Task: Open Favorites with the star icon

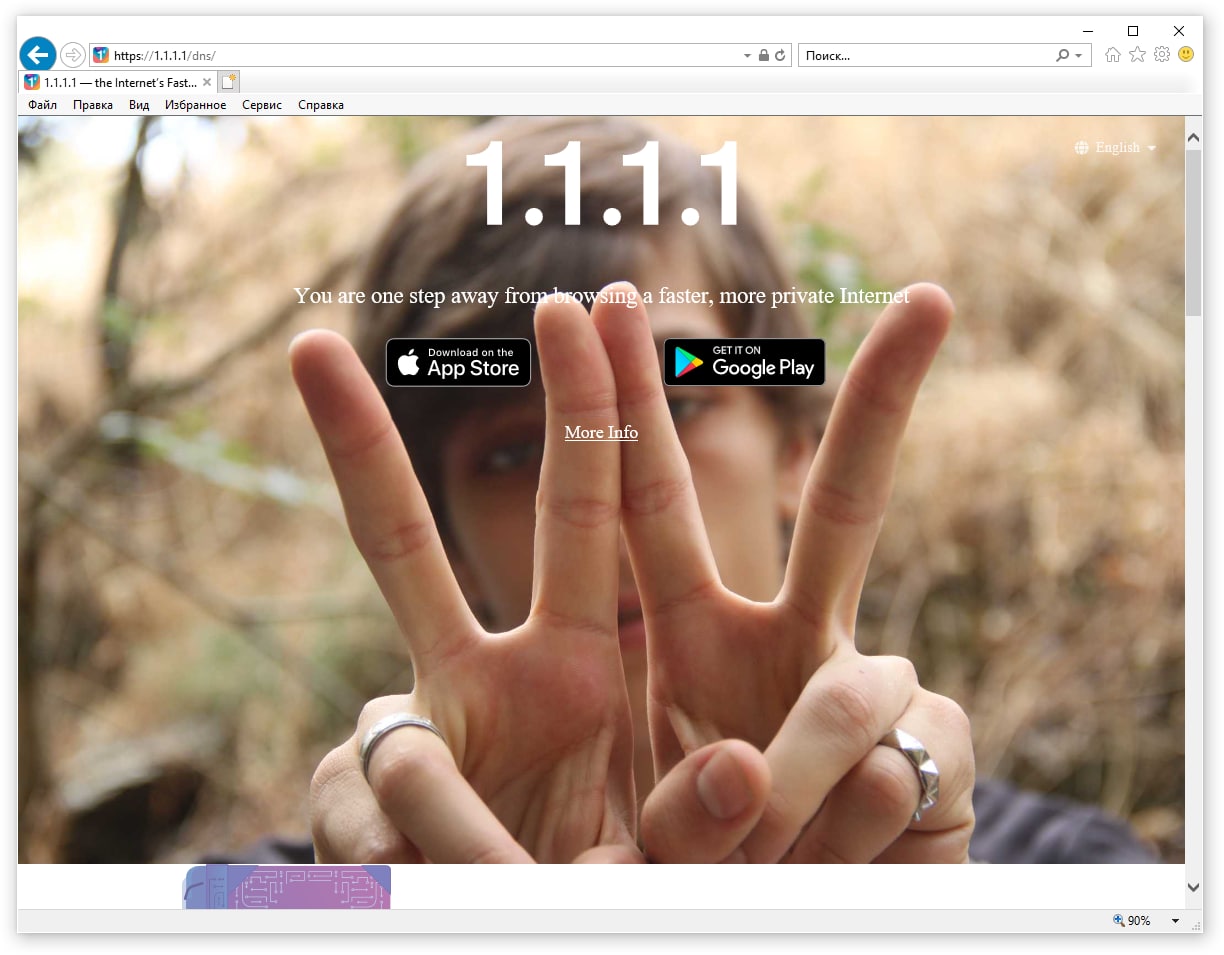Action: (x=1137, y=55)
